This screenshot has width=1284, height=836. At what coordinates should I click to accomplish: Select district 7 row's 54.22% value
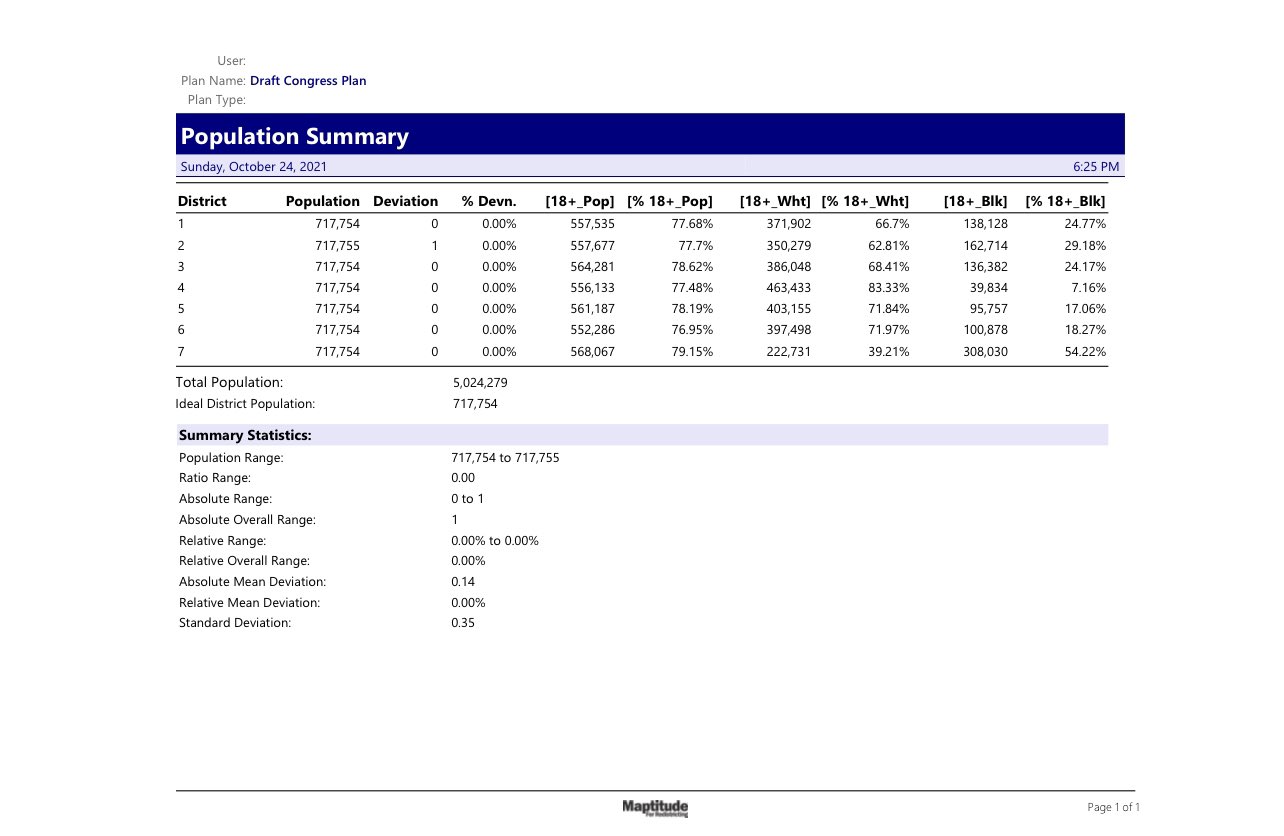tap(1086, 352)
